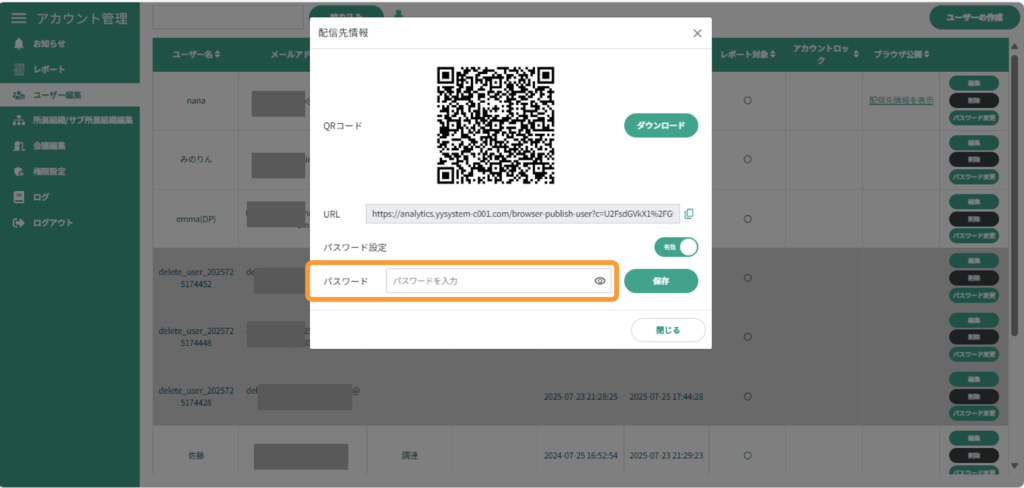Click the レポート sidebar icon
The image size is (1024, 488).
pos(18,69)
